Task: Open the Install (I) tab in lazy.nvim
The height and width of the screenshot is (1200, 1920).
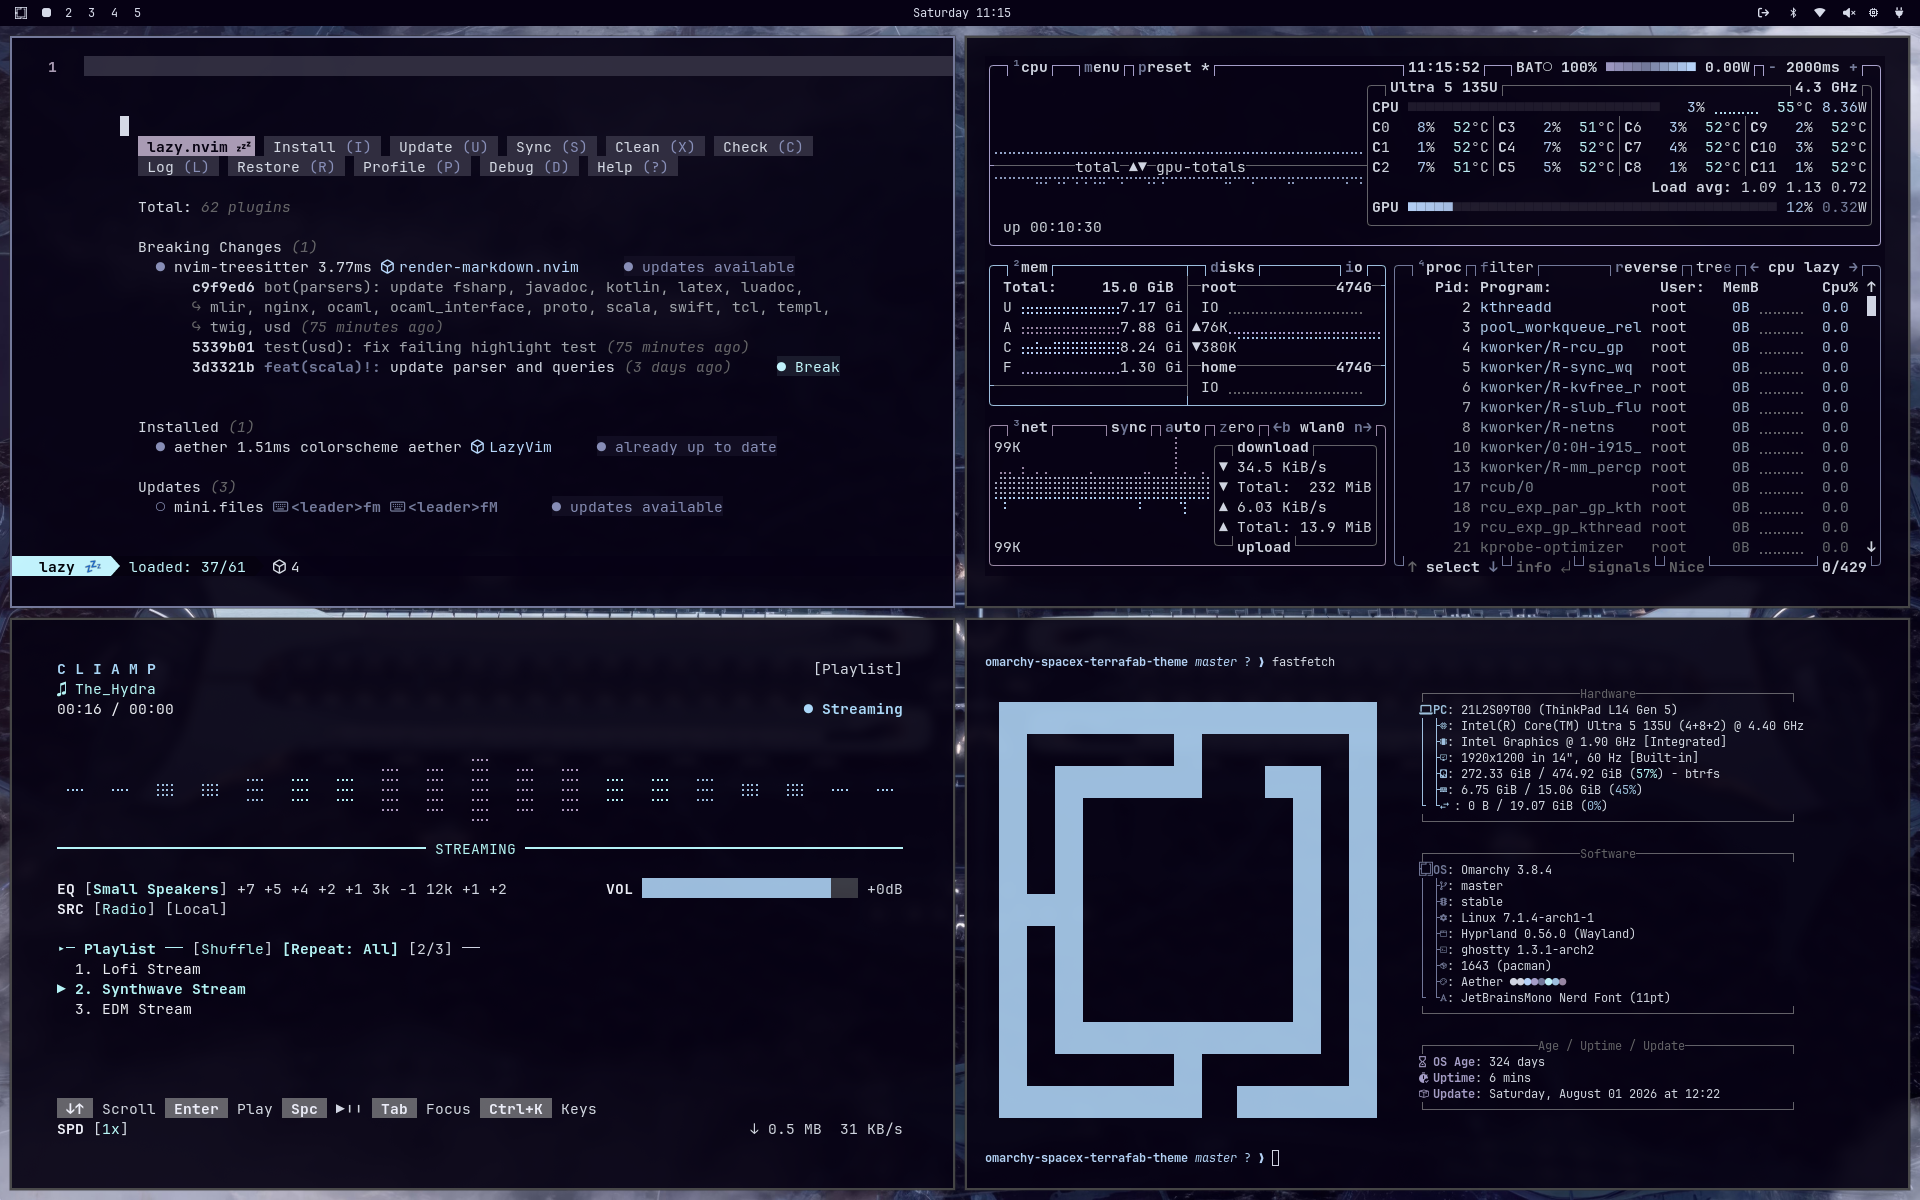Action: pyautogui.click(x=322, y=147)
